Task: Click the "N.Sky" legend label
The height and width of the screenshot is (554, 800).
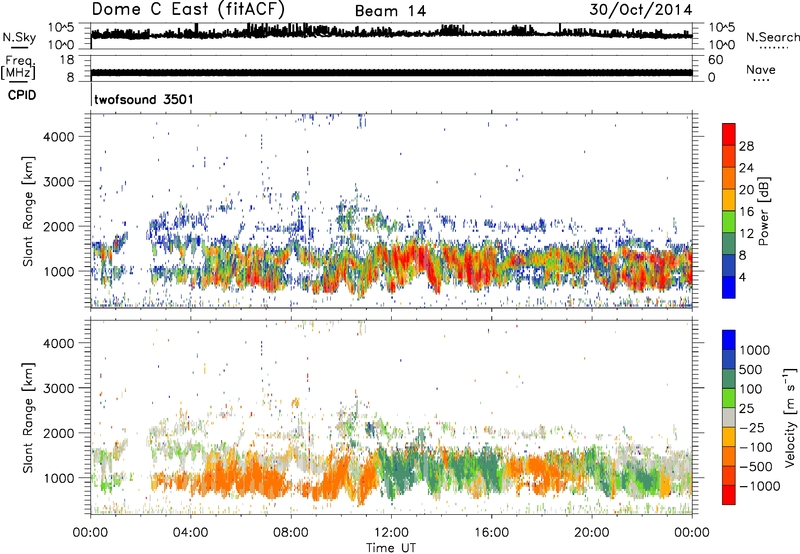Action: point(19,37)
